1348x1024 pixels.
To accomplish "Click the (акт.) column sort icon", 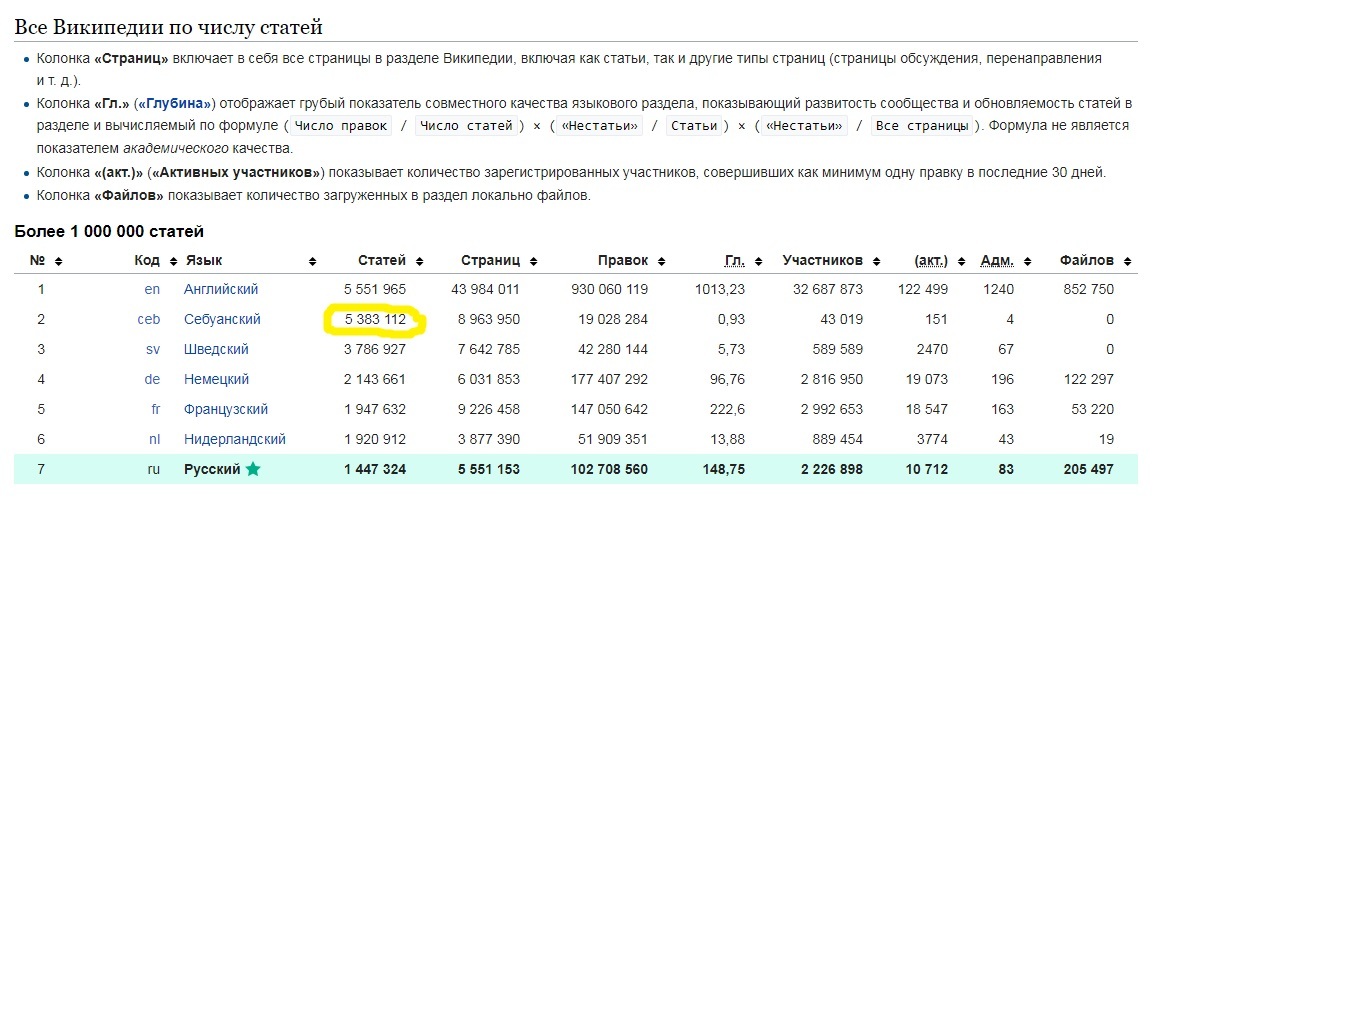I will 961,261.
